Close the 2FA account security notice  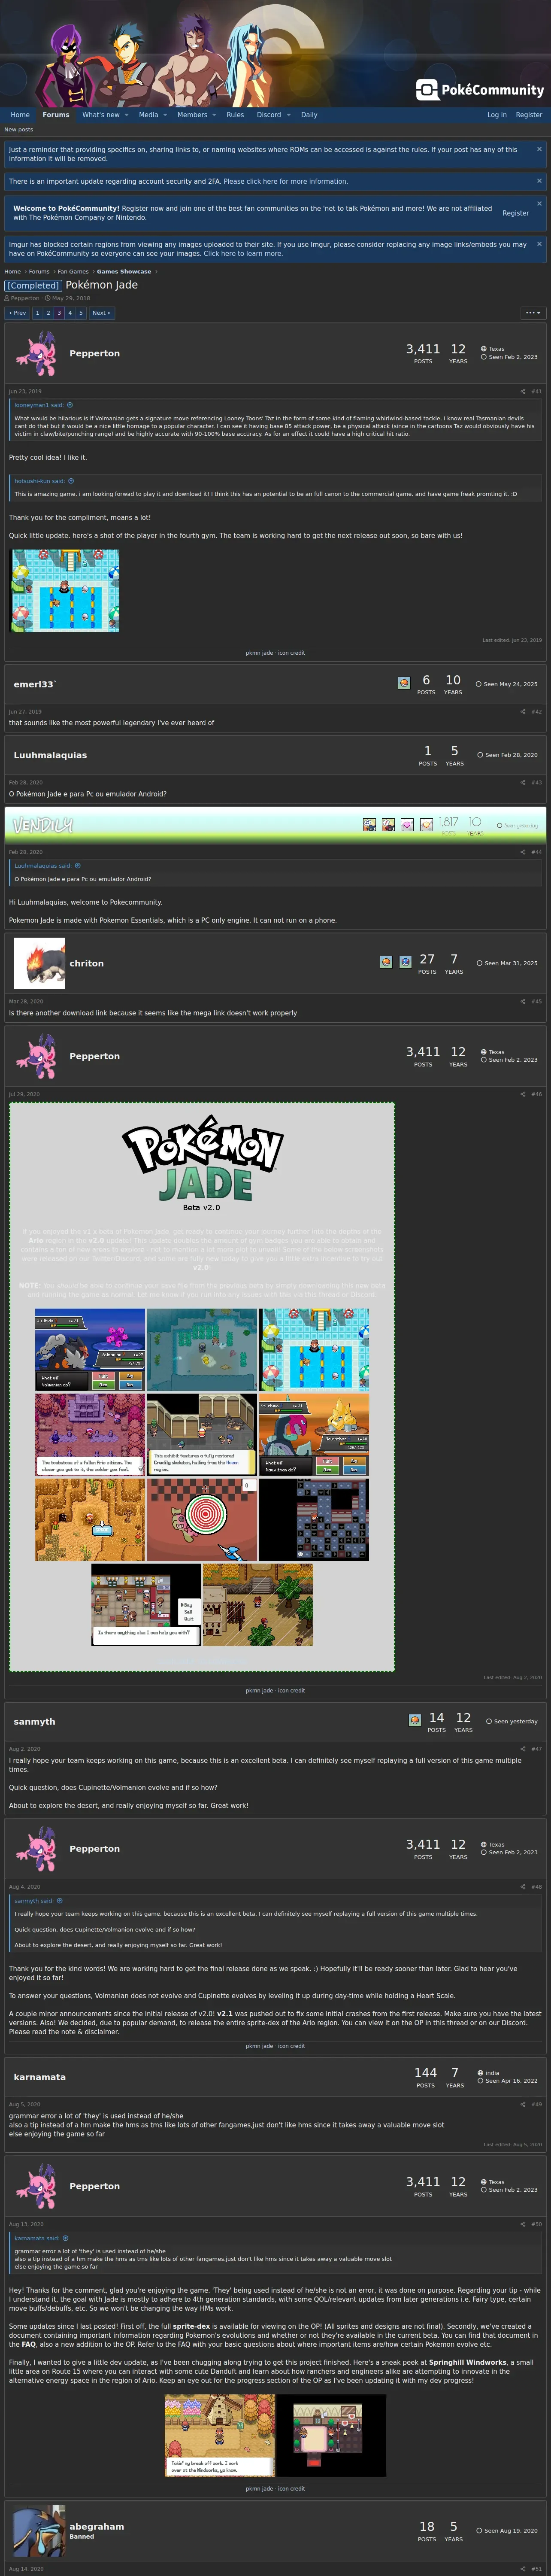tap(539, 181)
